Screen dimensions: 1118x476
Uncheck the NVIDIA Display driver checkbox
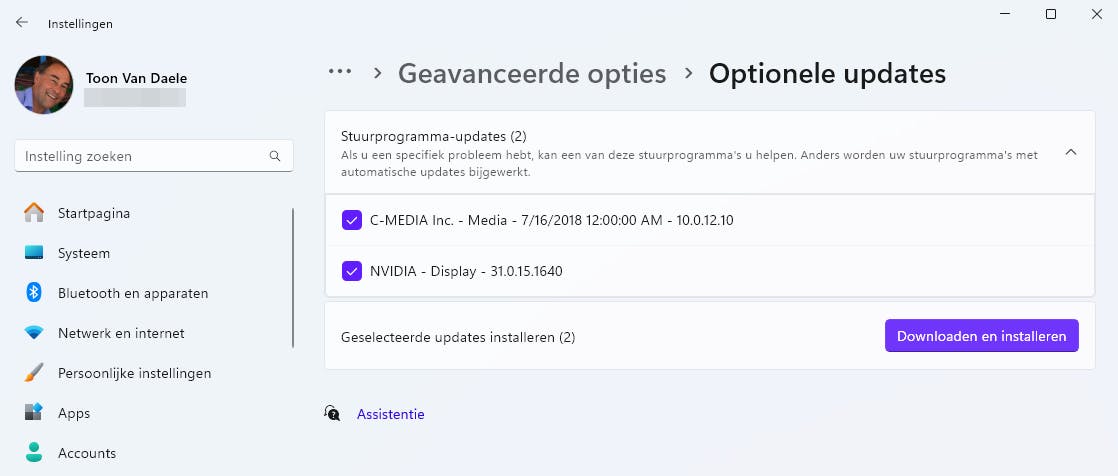pos(352,271)
